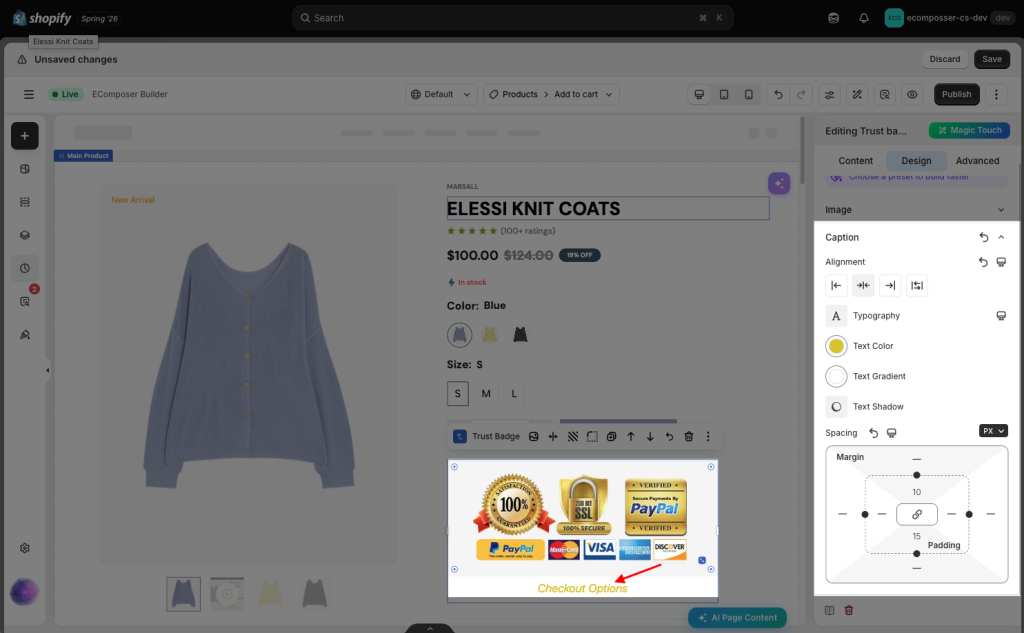Switch to the Content tab
Screen dimensions: 1024x633
pos(856,161)
